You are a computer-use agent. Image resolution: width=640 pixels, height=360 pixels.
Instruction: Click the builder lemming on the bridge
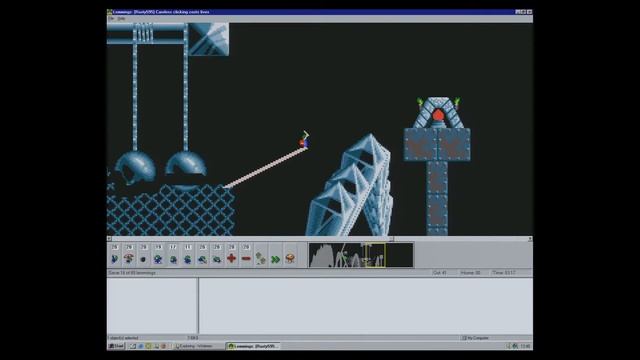pyautogui.click(x=304, y=140)
